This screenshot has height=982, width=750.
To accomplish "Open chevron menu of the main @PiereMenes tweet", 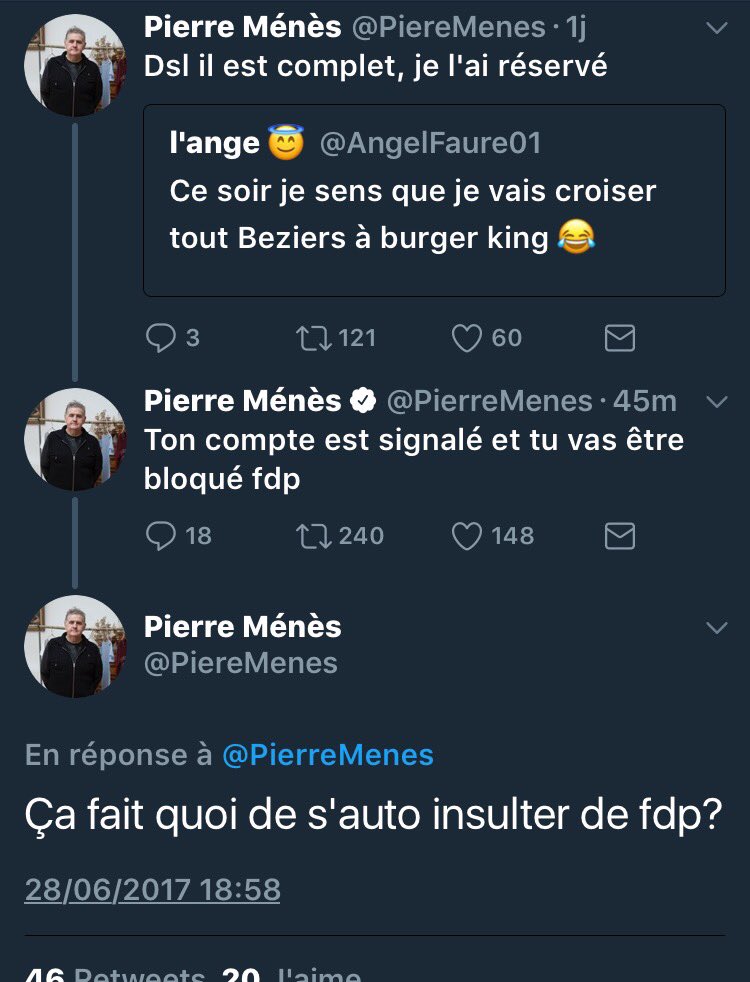I will 716,628.
